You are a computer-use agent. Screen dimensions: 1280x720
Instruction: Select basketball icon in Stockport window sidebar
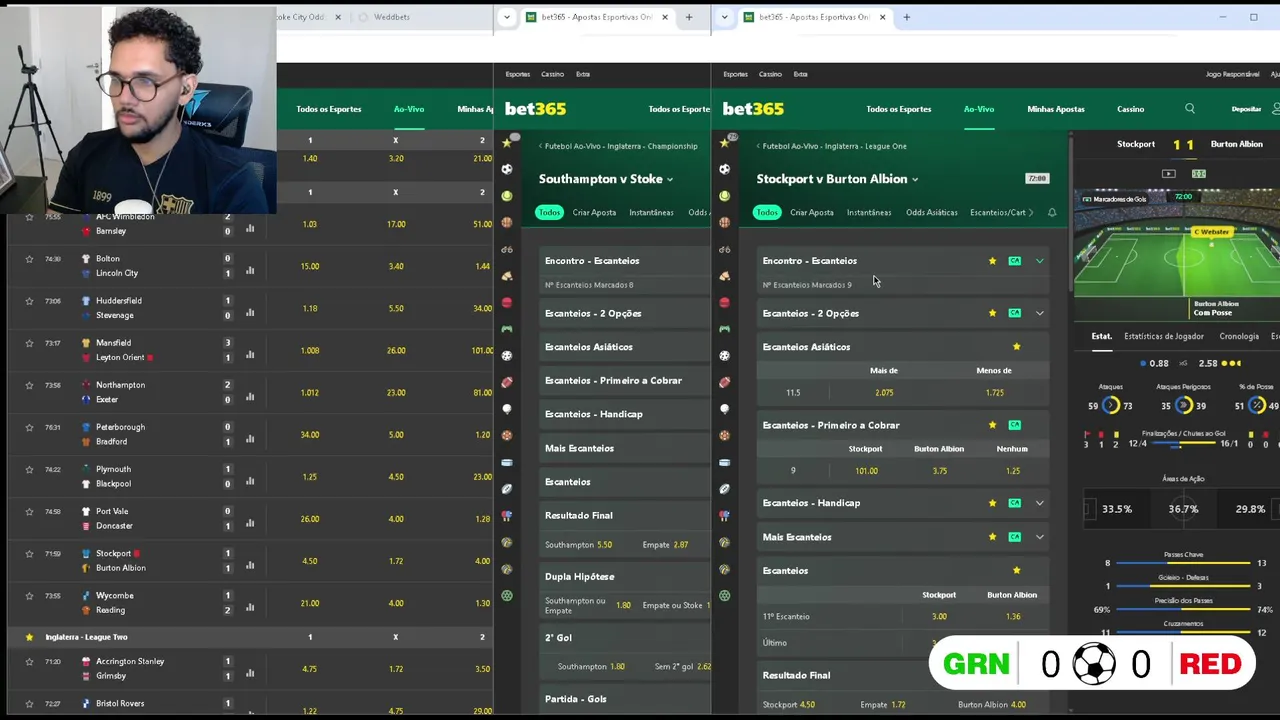724,222
